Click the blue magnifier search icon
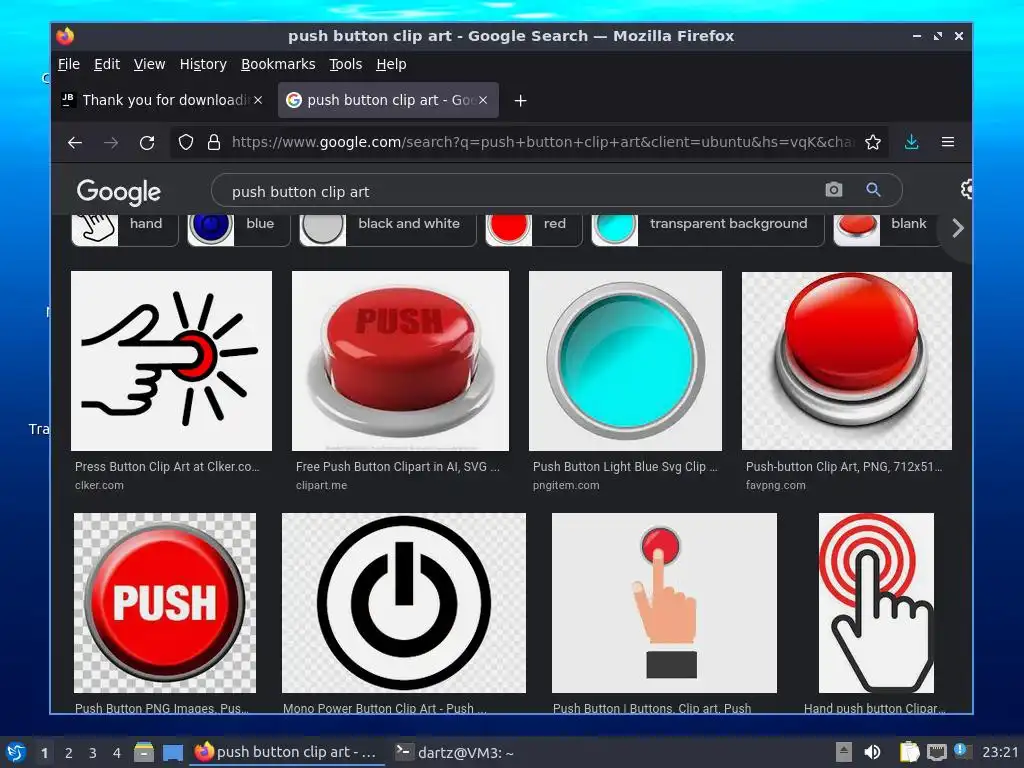The image size is (1024, 768). coord(873,190)
